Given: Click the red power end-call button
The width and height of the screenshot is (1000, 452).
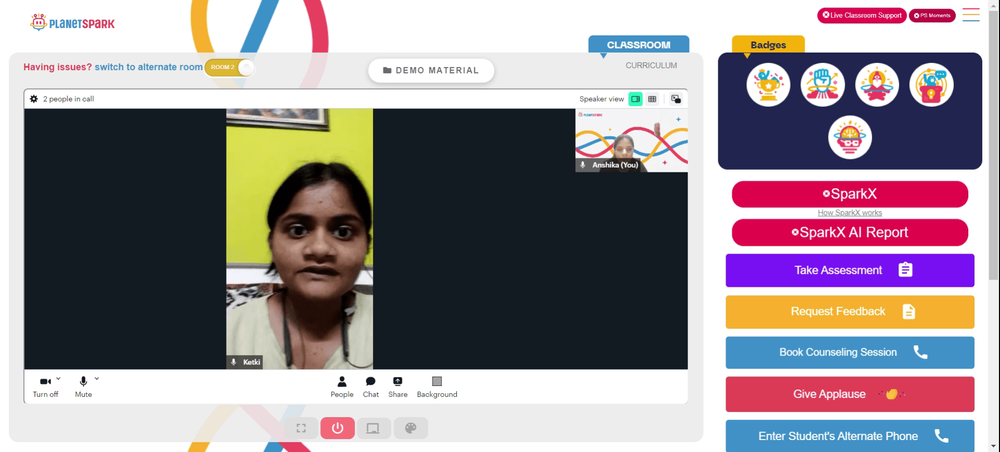Looking at the screenshot, I should point(337,428).
